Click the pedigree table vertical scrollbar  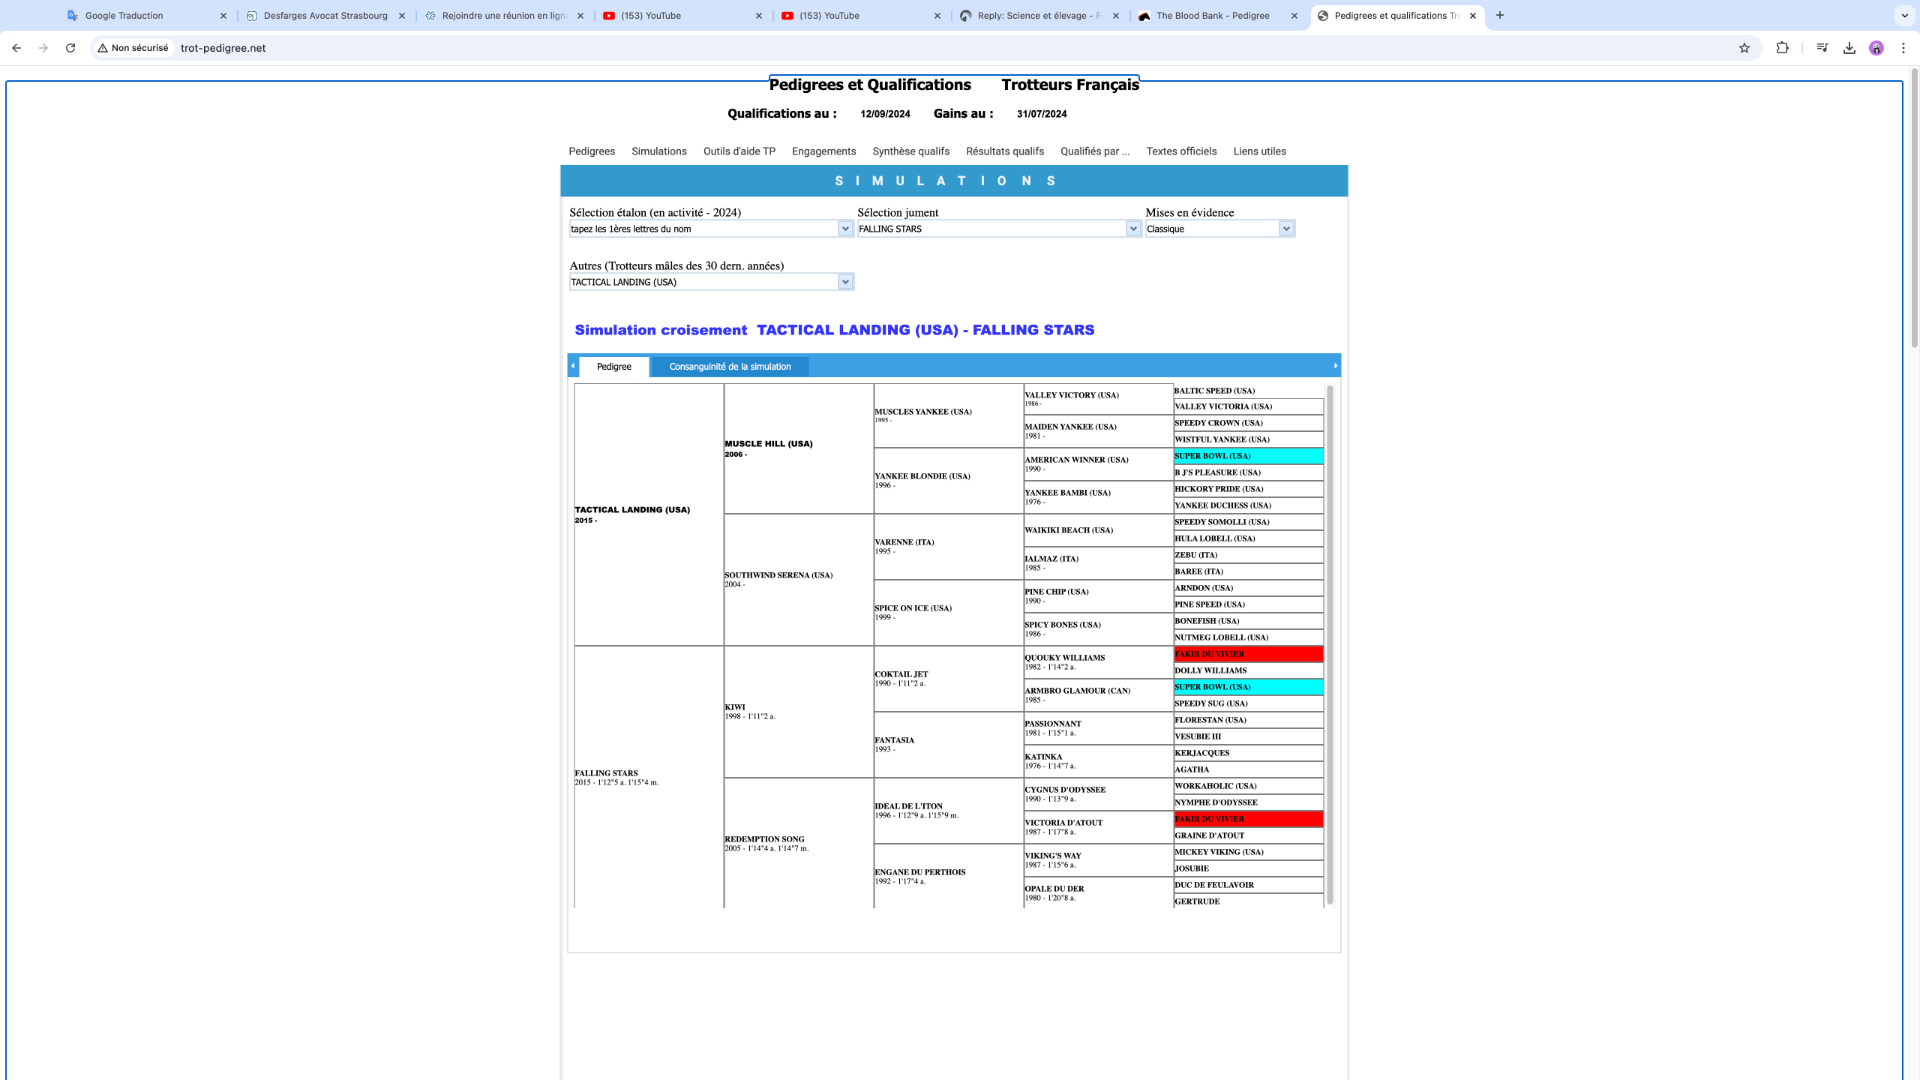click(x=1329, y=645)
